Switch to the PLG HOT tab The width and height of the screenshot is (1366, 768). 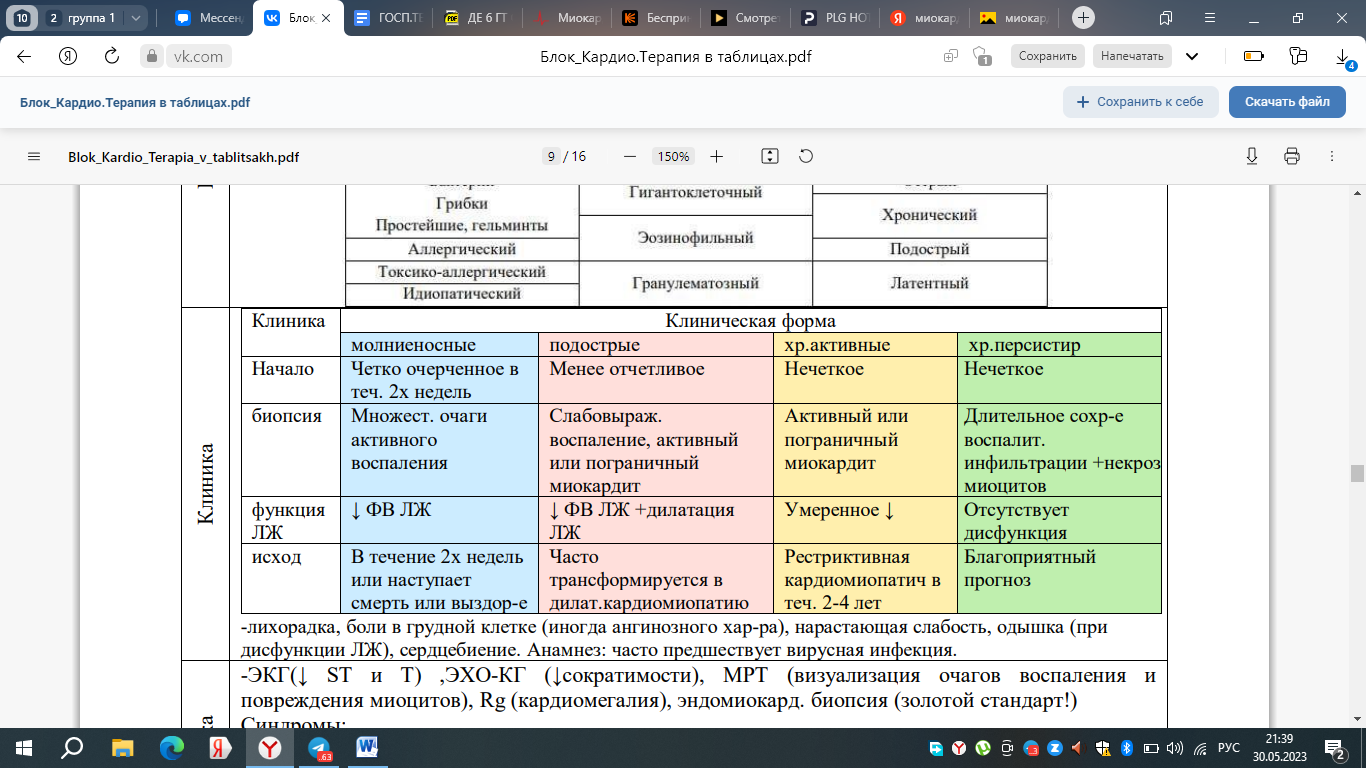[832, 17]
